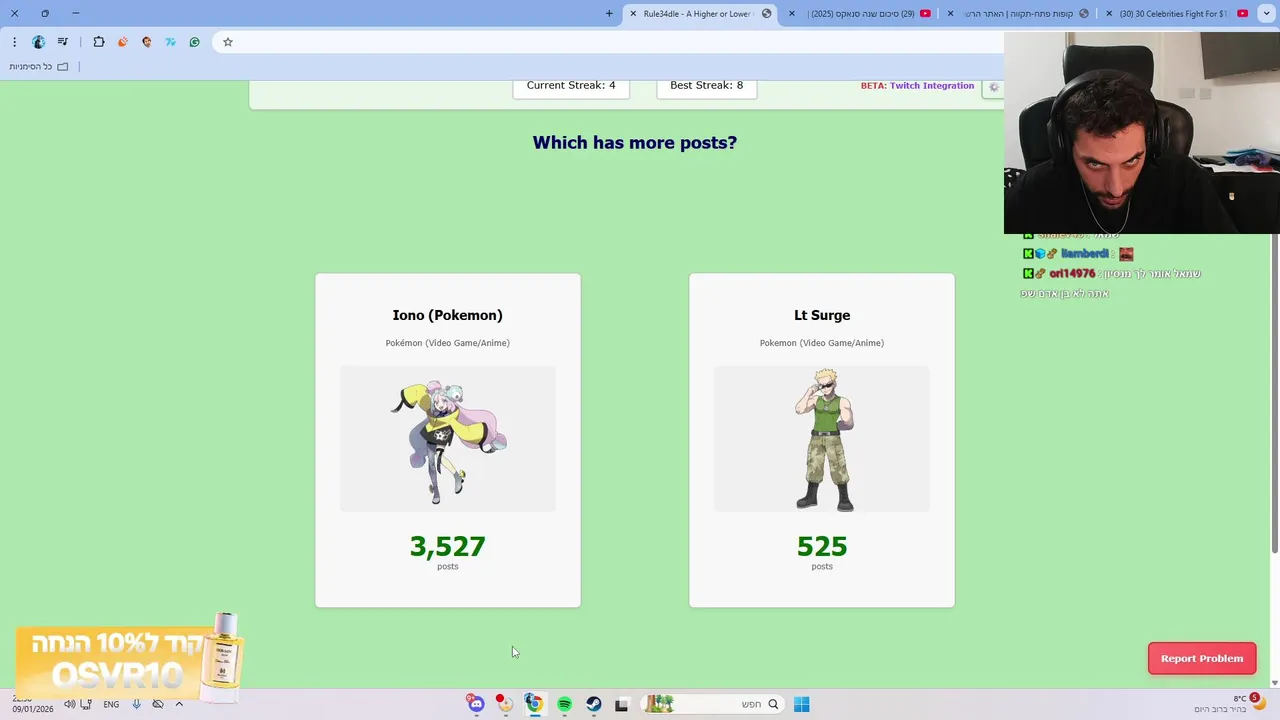Open the taskbar app beside Steam

coord(621,704)
